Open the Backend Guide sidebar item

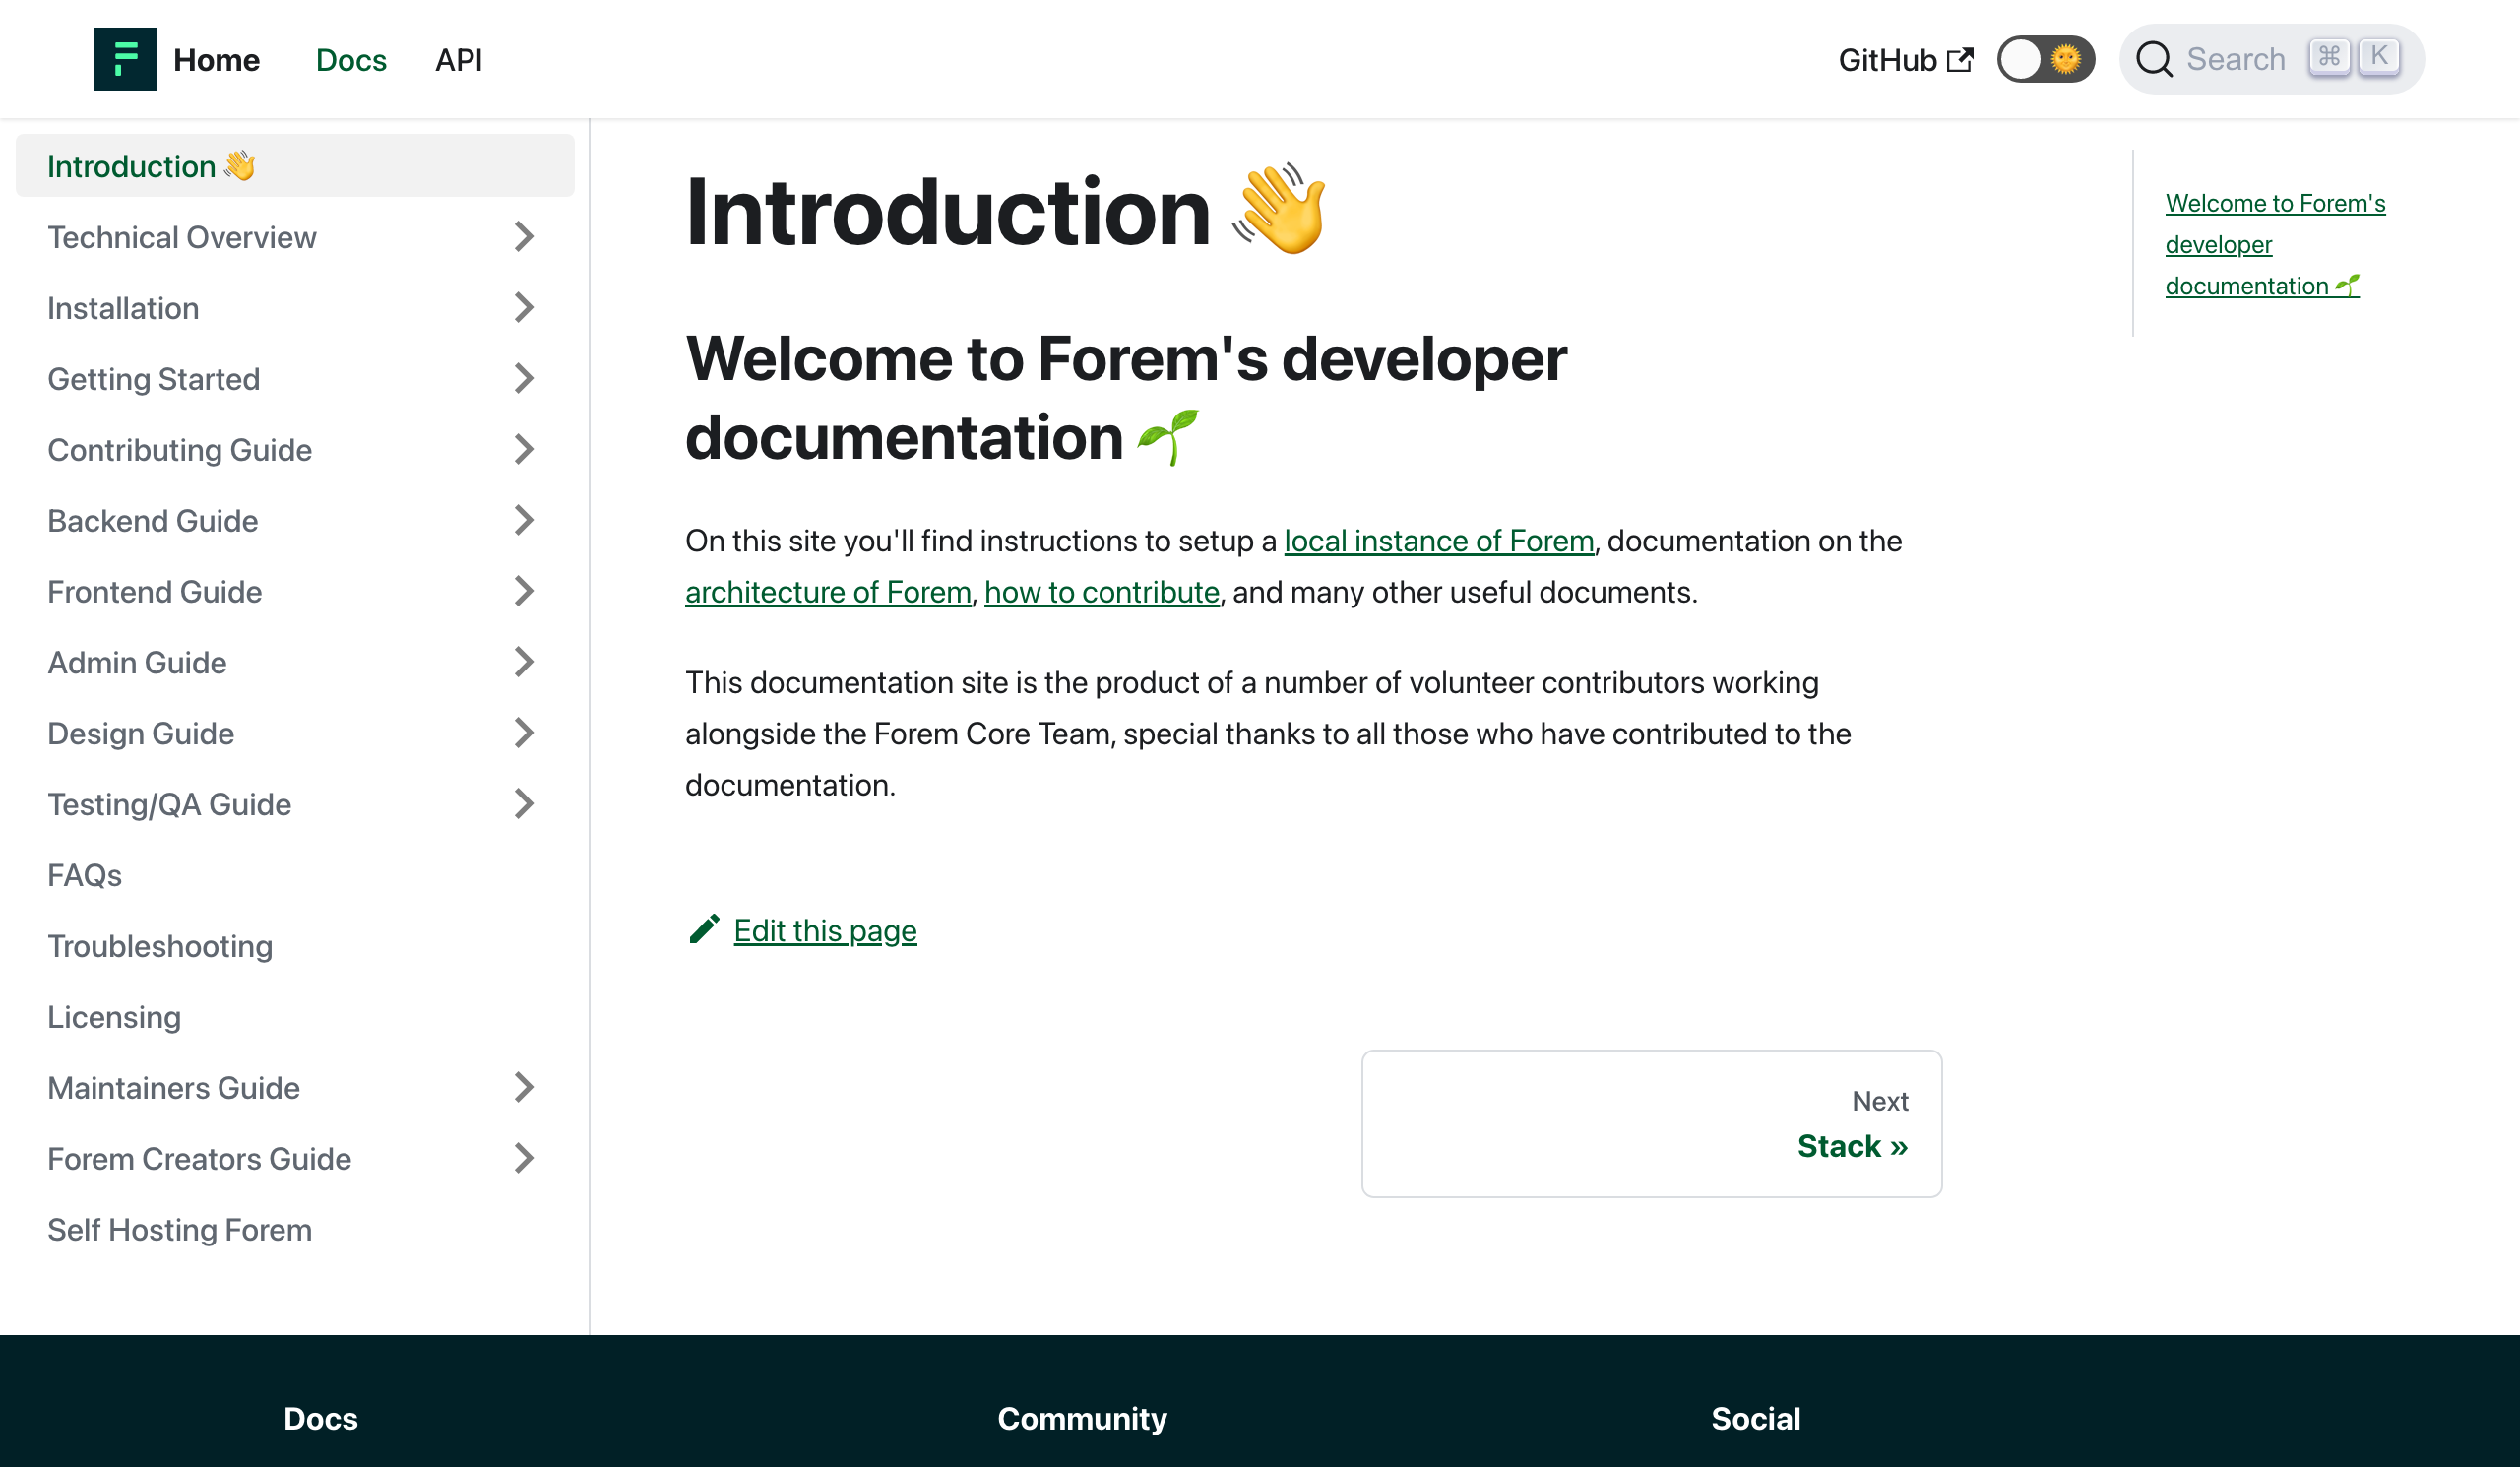(x=152, y=521)
